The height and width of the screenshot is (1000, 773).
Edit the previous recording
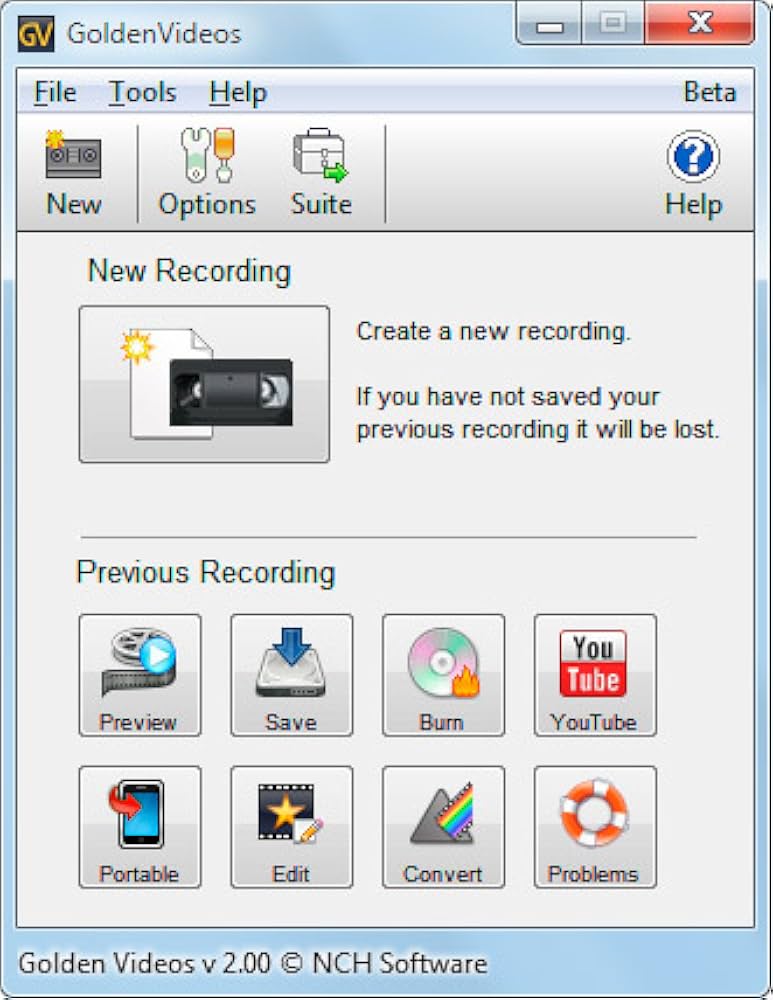(x=291, y=827)
